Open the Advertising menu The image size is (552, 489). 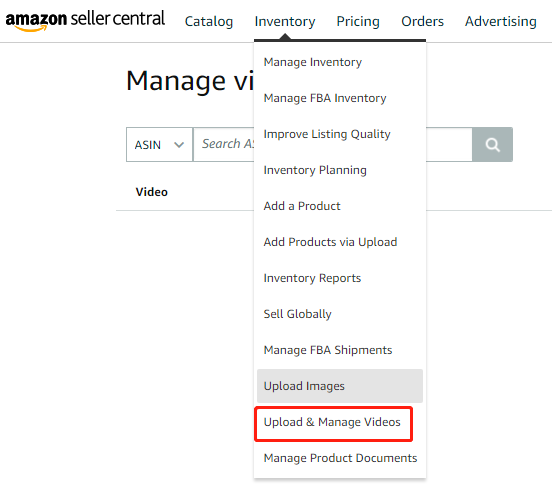[501, 21]
